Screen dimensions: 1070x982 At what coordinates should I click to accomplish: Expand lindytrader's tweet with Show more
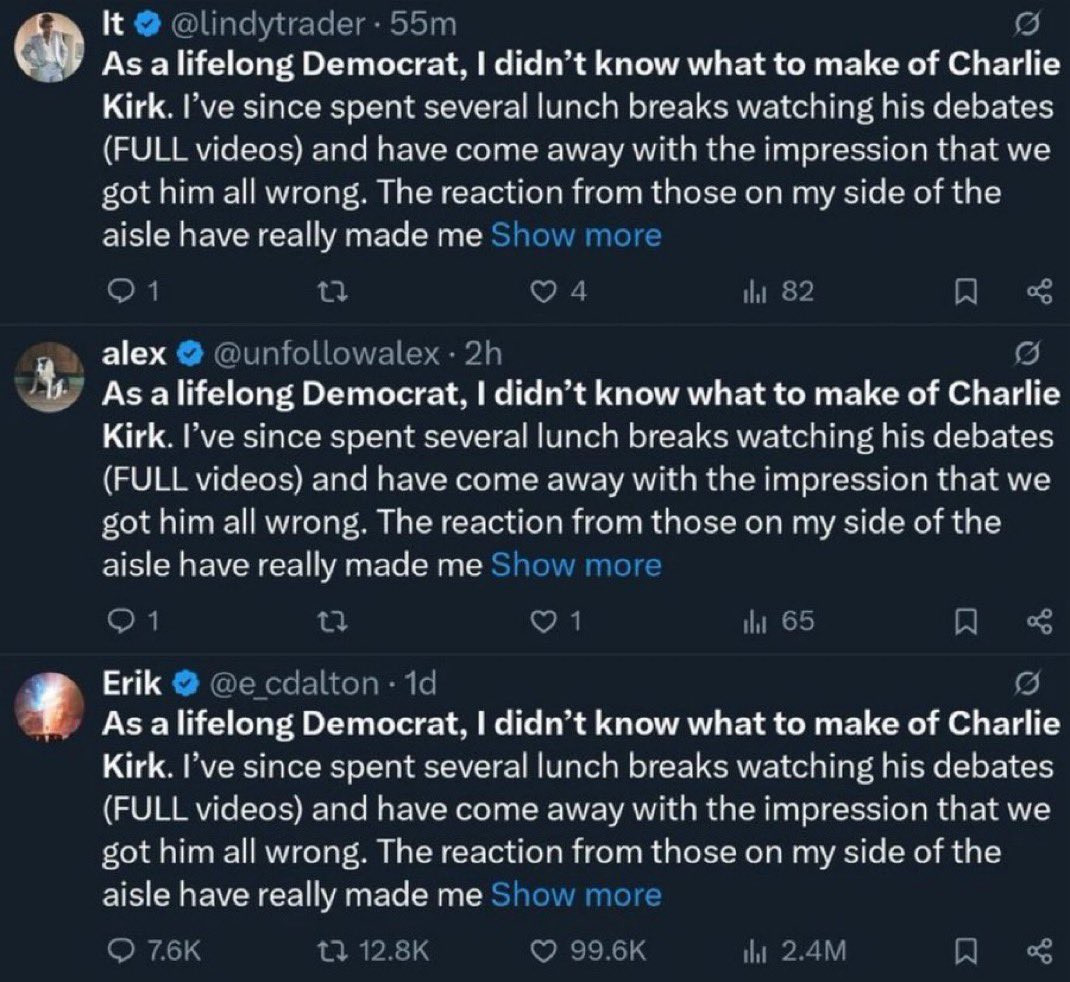[x=576, y=236]
